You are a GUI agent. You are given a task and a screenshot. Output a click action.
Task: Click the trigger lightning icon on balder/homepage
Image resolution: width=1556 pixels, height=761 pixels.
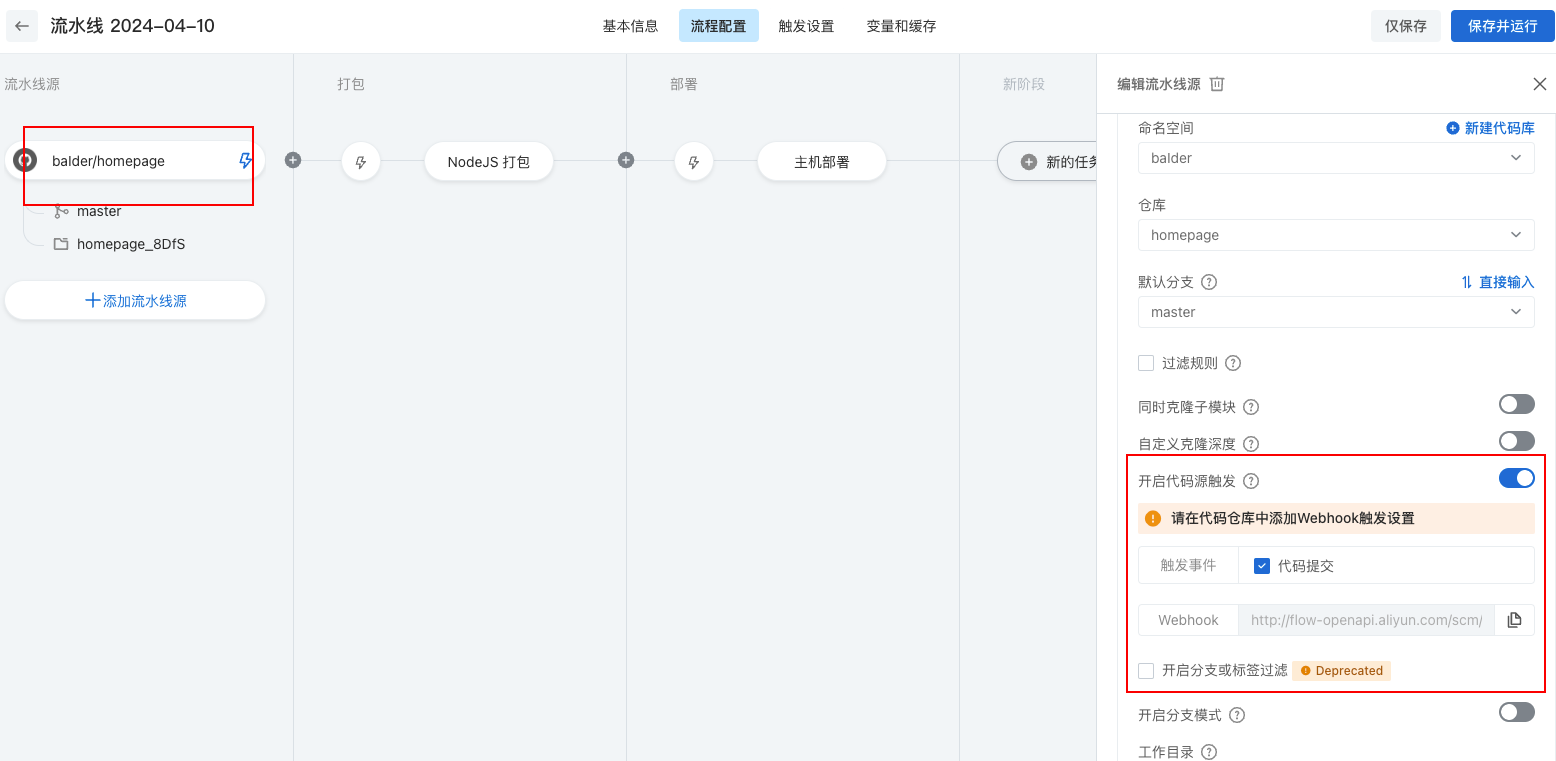246,161
